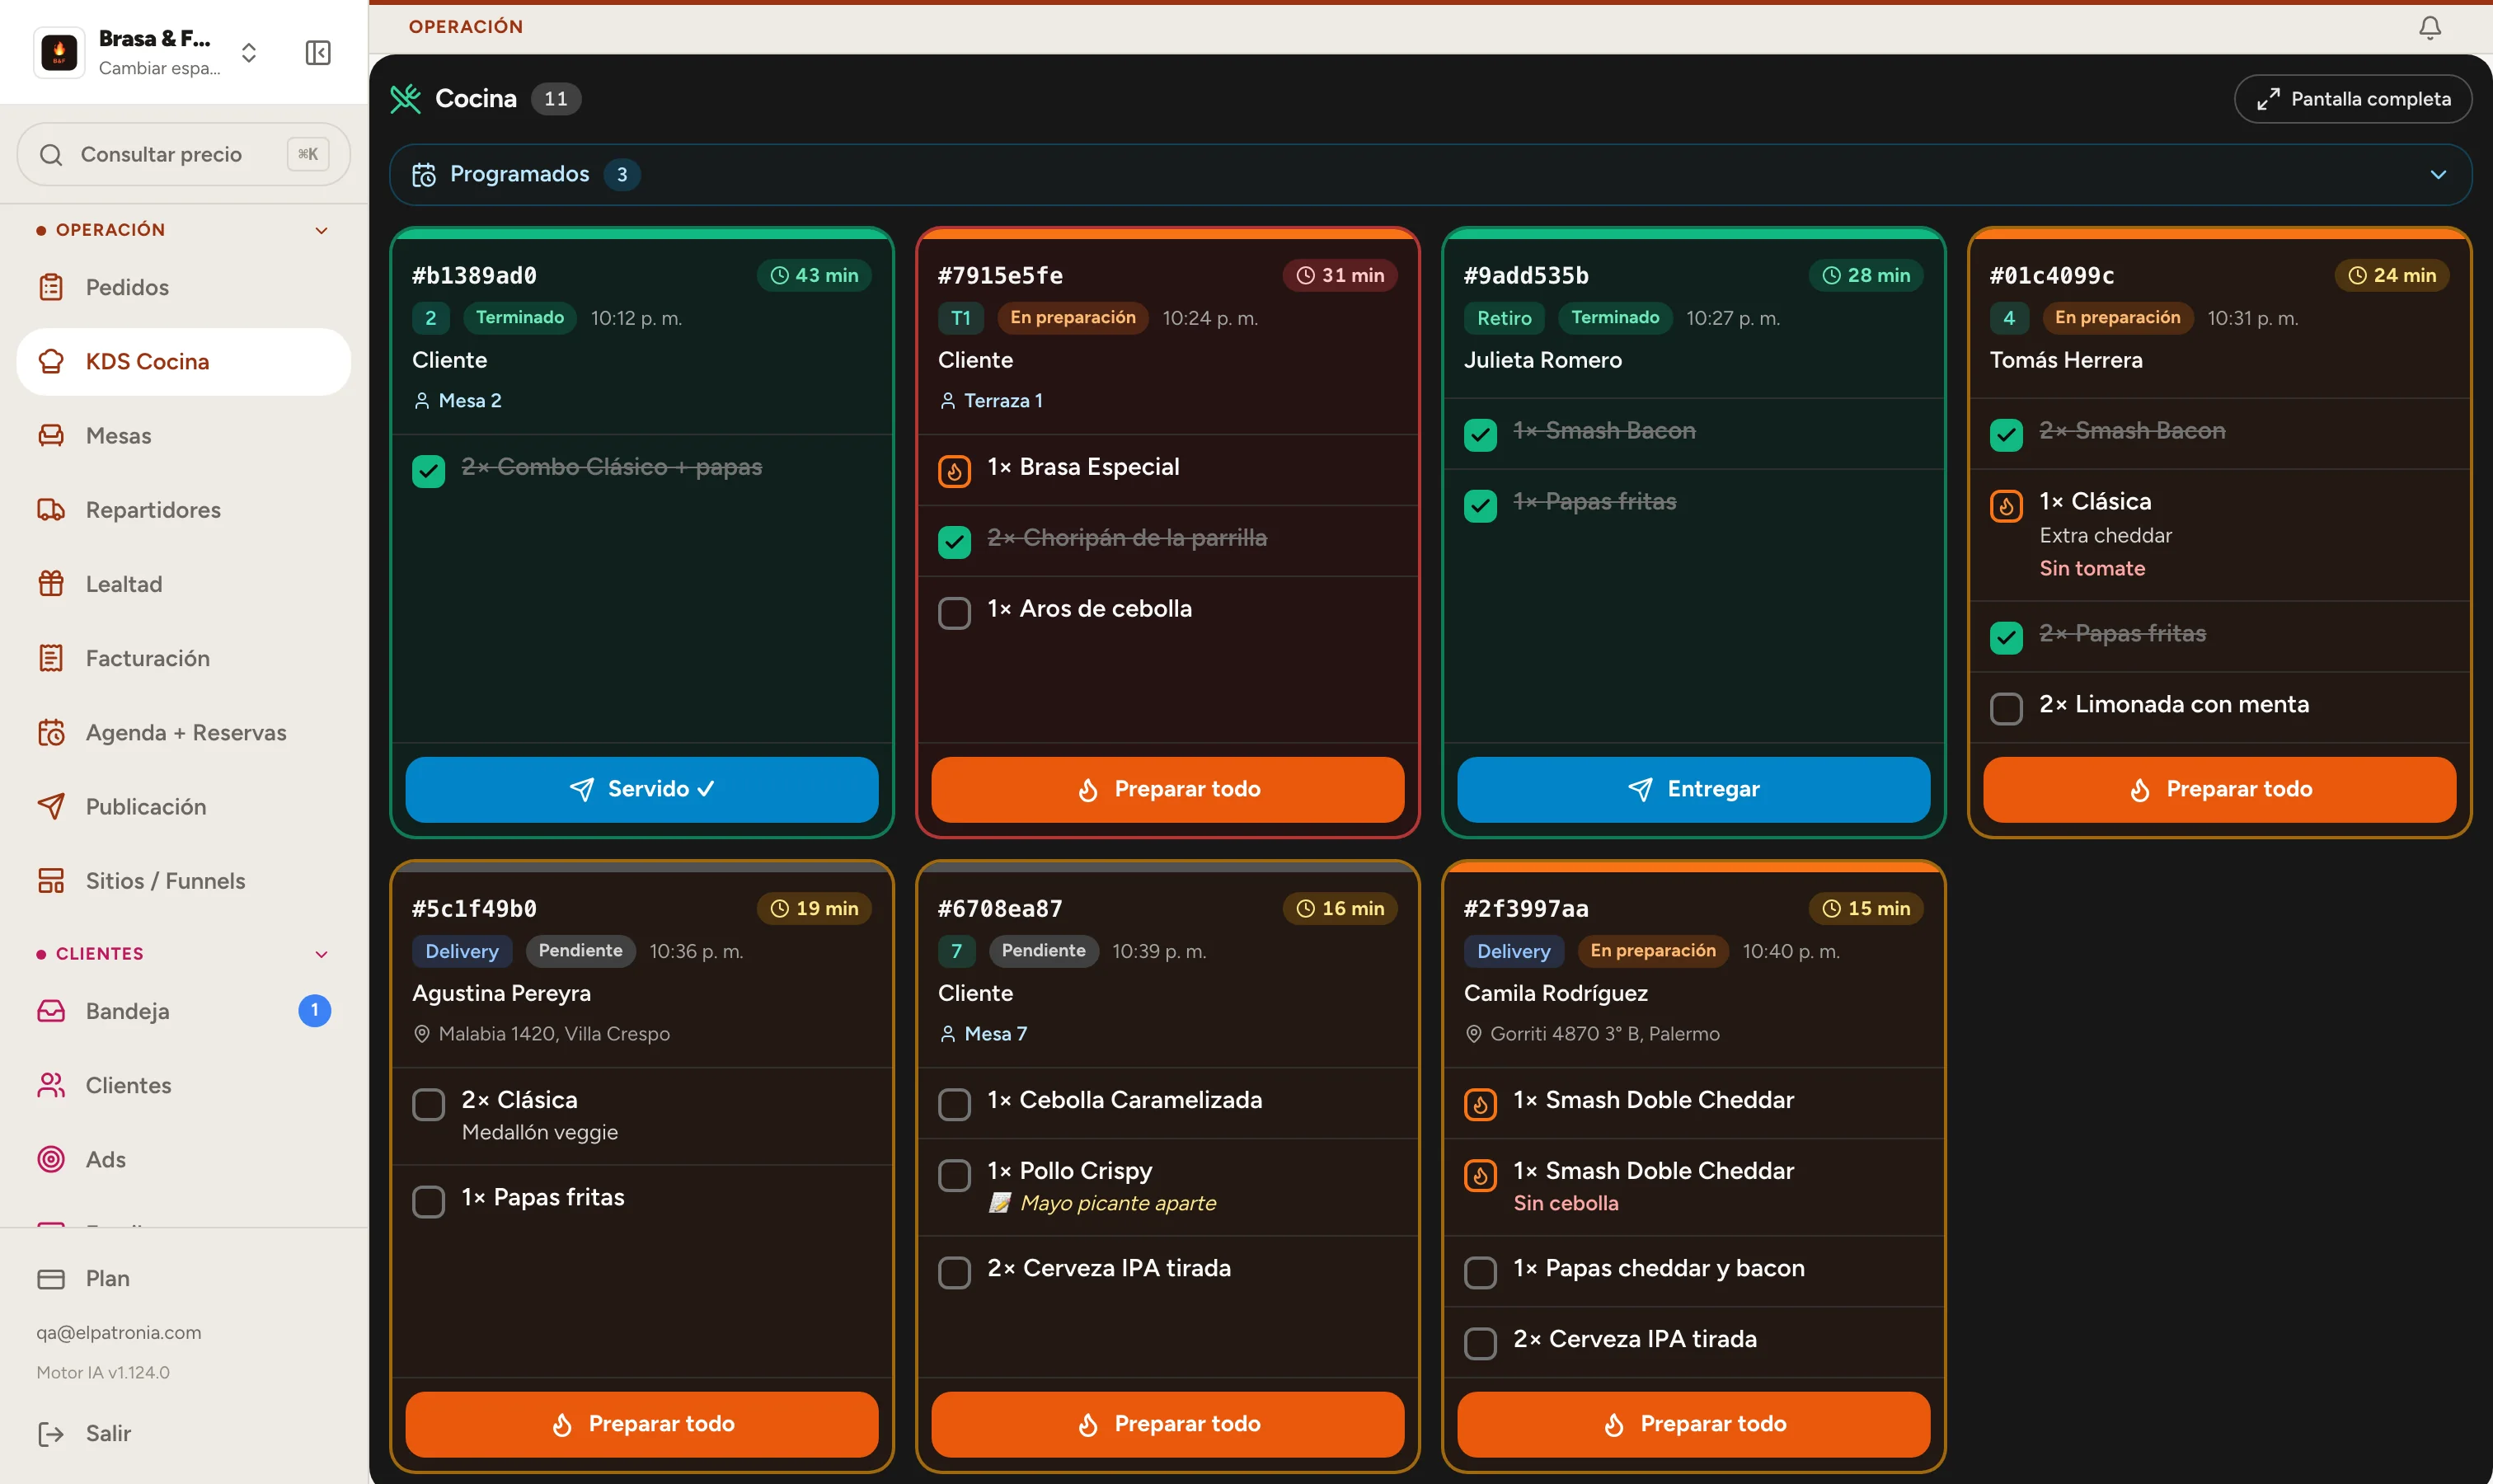2493x1484 pixels.
Task: Click the Lealtad gift icon
Action: (x=51, y=584)
